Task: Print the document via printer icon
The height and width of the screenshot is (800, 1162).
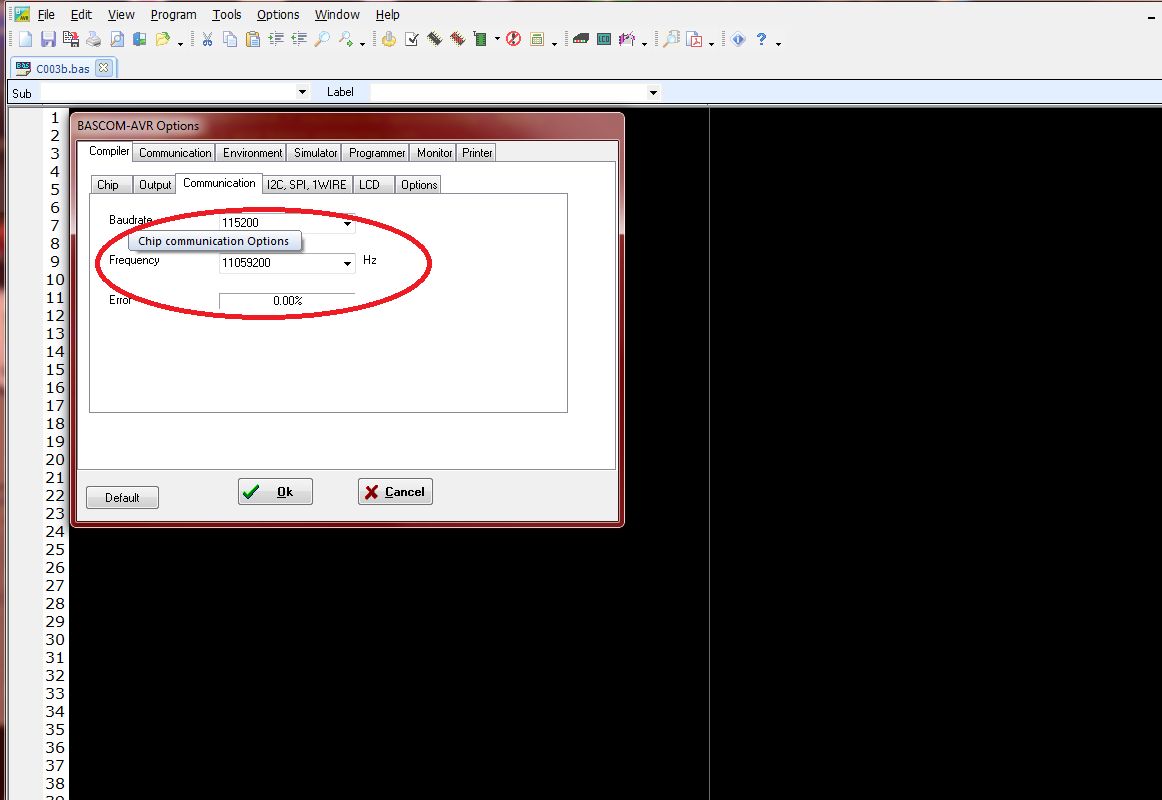Action: tap(93, 39)
